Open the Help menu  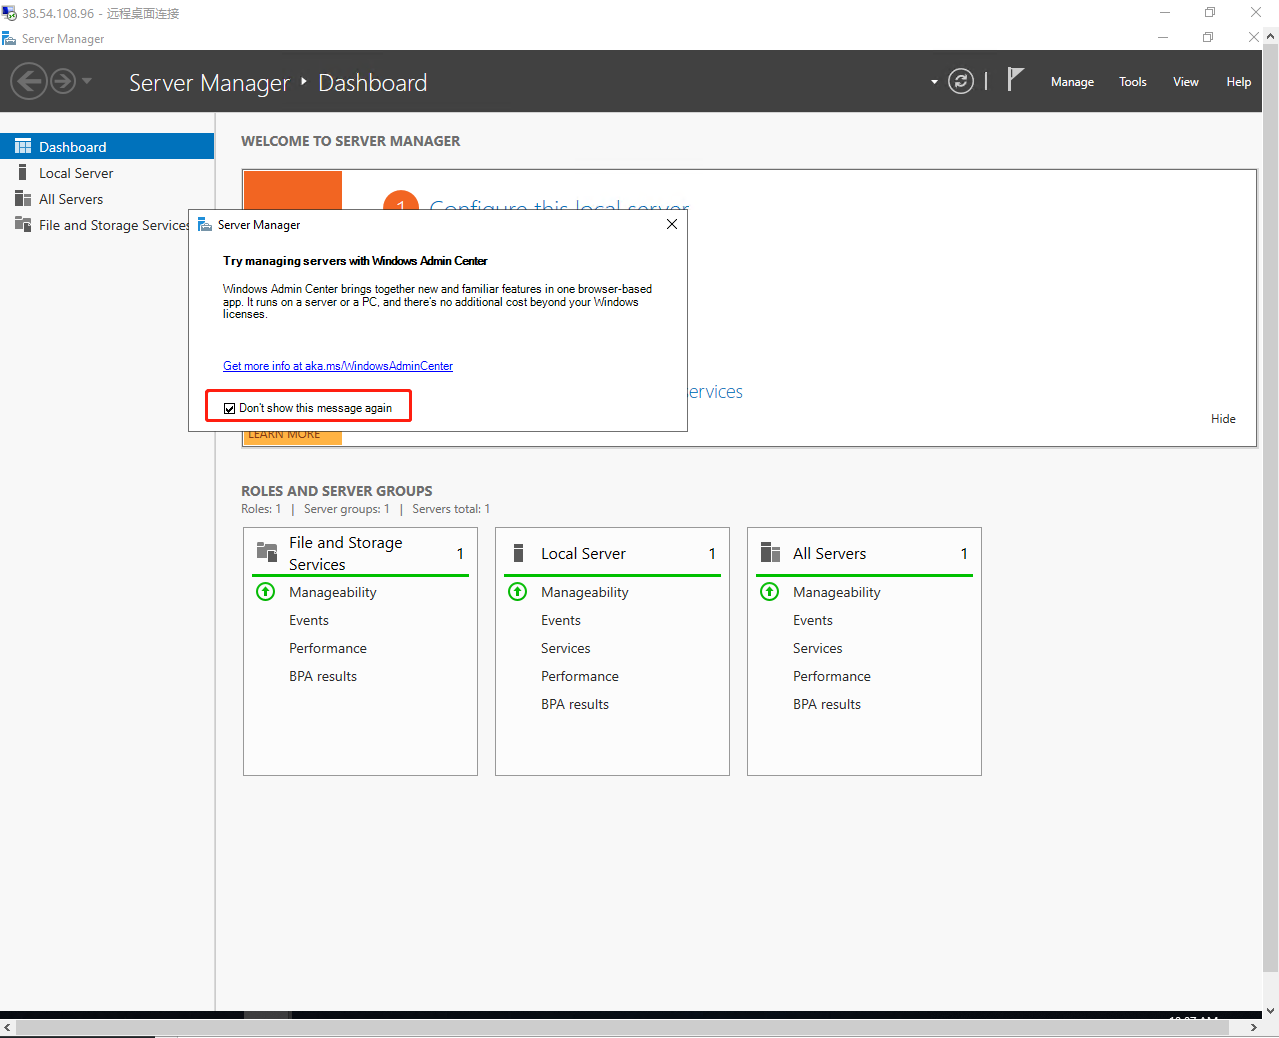(1239, 82)
